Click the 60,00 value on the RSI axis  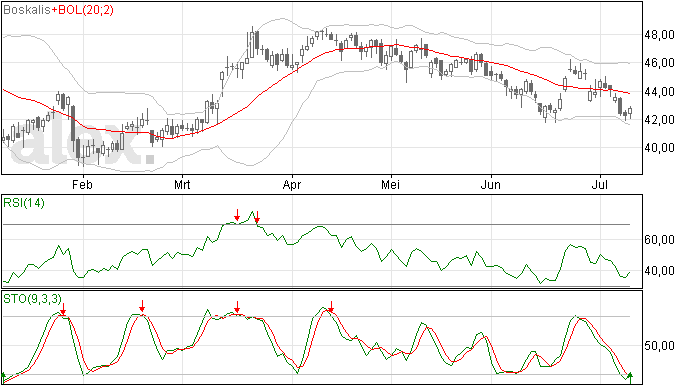pyautogui.click(x=659, y=240)
